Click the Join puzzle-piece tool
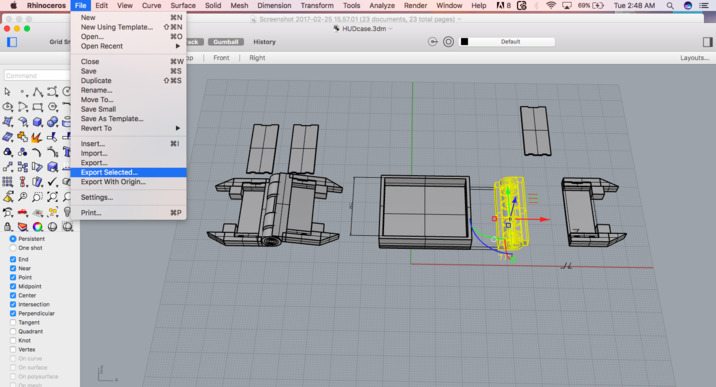Viewport: 716px width, 387px height. (23, 137)
